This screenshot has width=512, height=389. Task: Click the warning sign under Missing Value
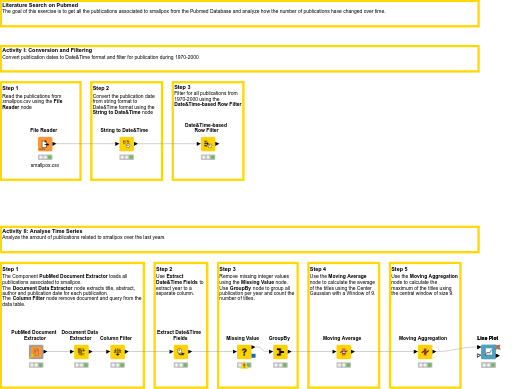coord(244,366)
